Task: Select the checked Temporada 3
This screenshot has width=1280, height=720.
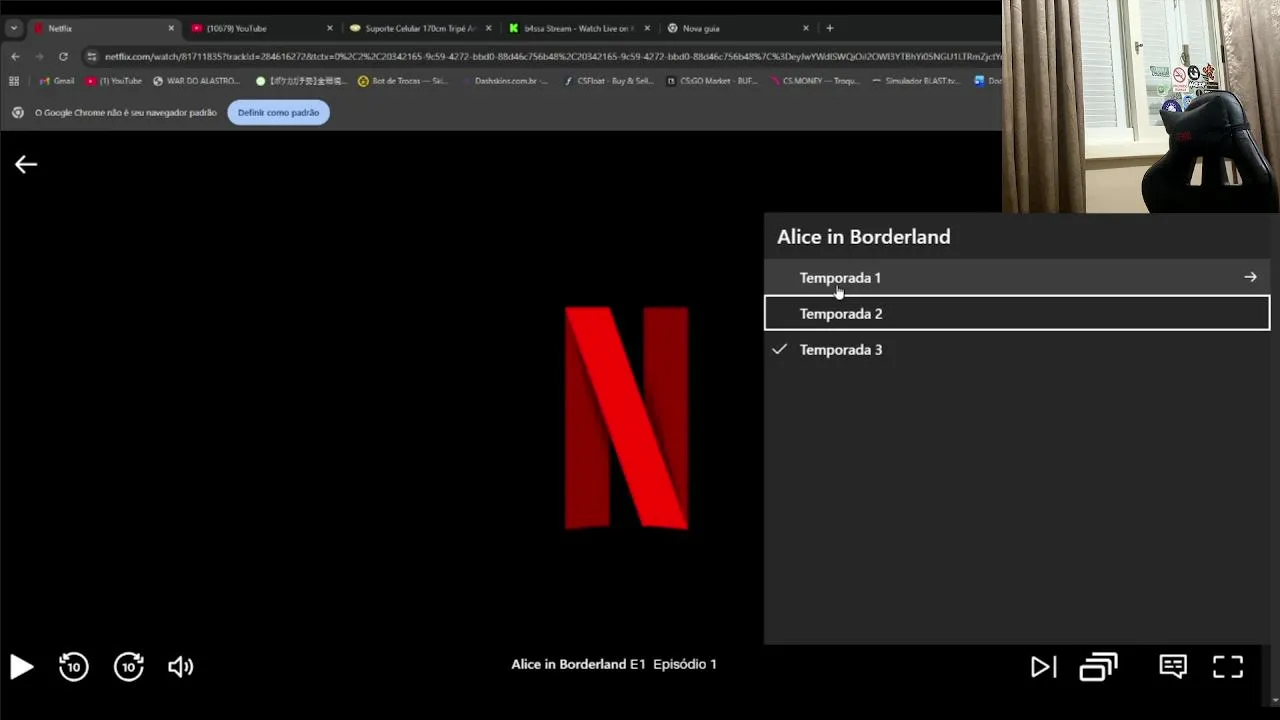Action: [1017, 349]
